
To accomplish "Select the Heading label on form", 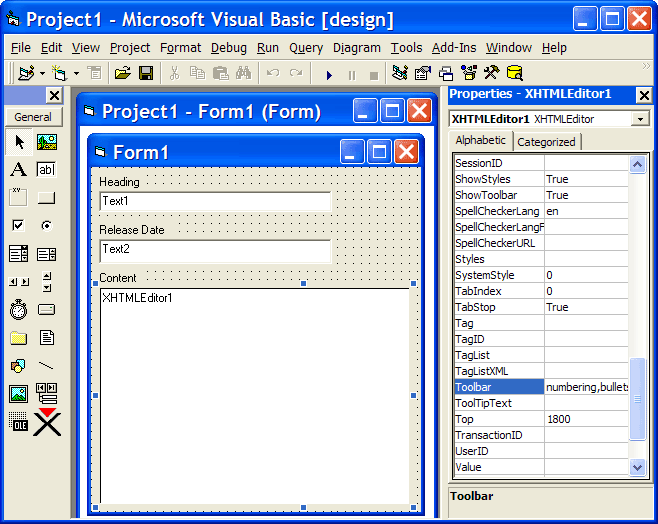I will (120, 182).
